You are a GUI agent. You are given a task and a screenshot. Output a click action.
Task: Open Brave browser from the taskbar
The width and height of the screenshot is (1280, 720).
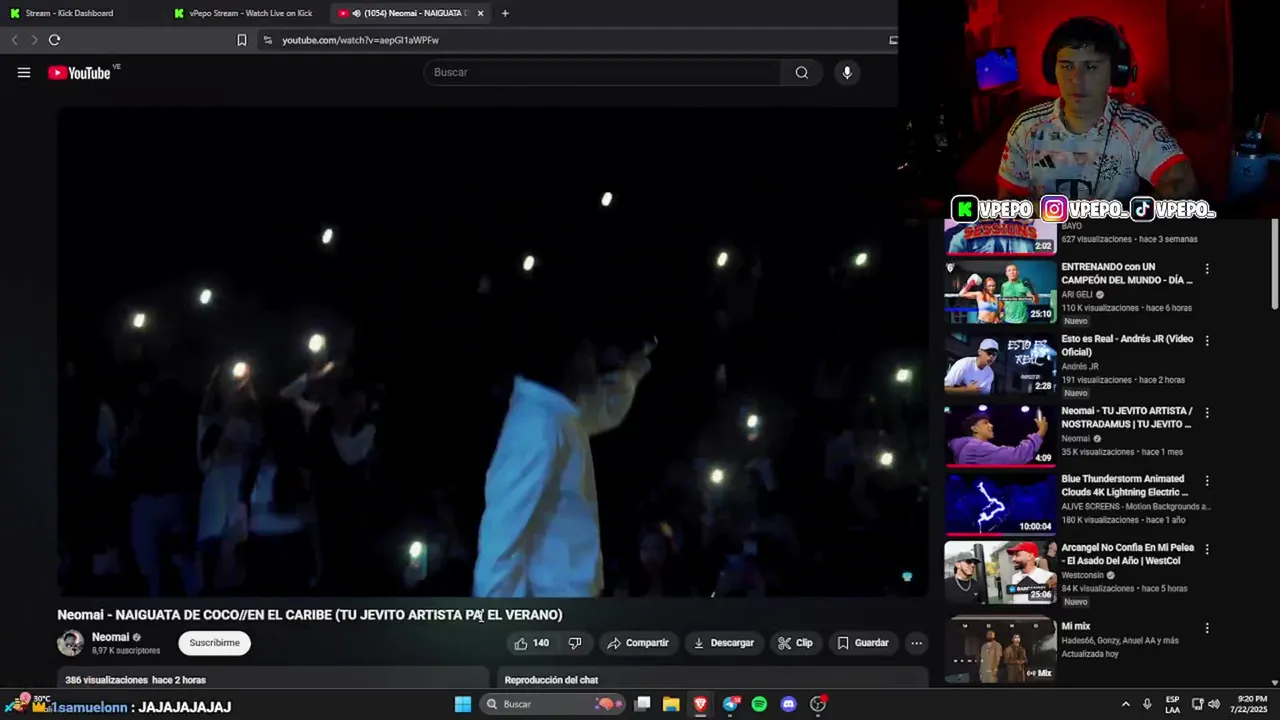point(700,704)
